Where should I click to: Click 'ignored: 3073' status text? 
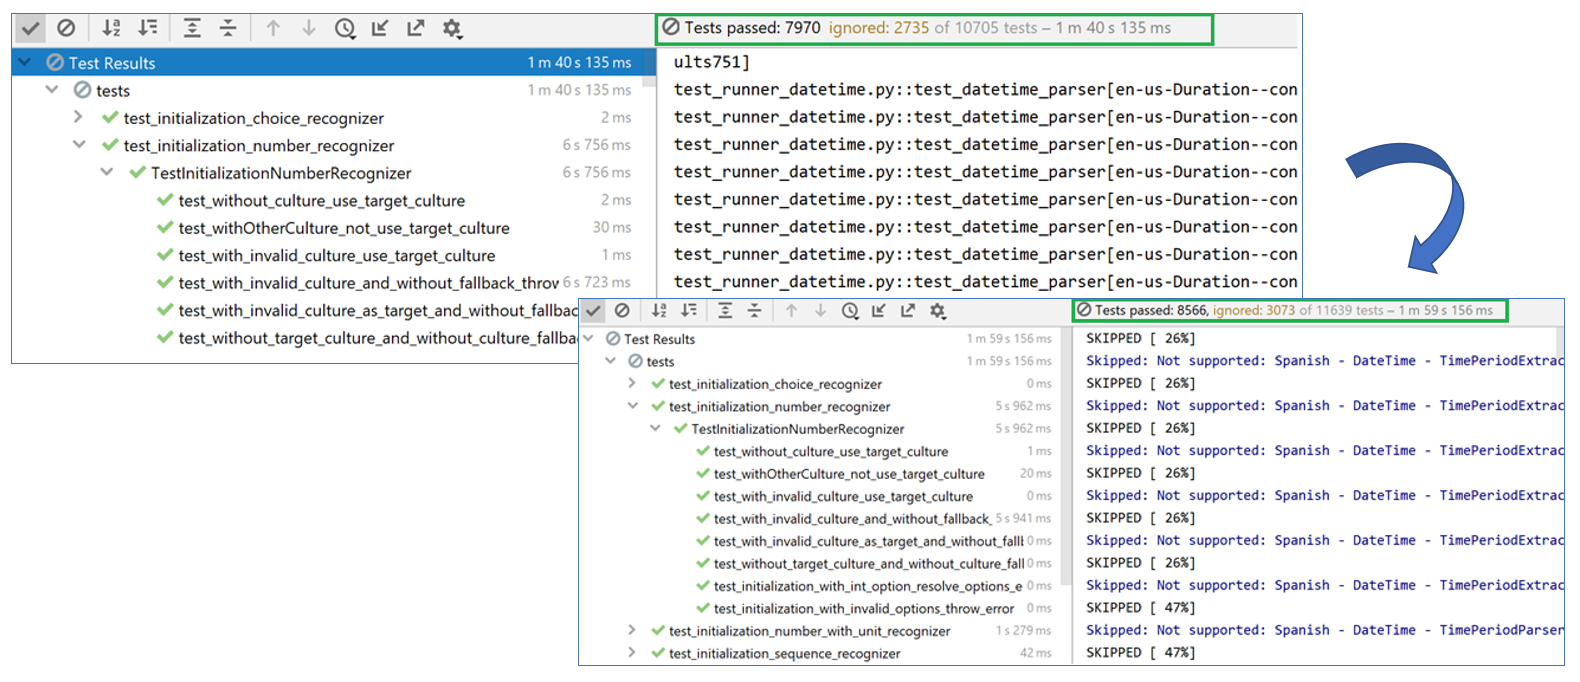pos(1254,310)
